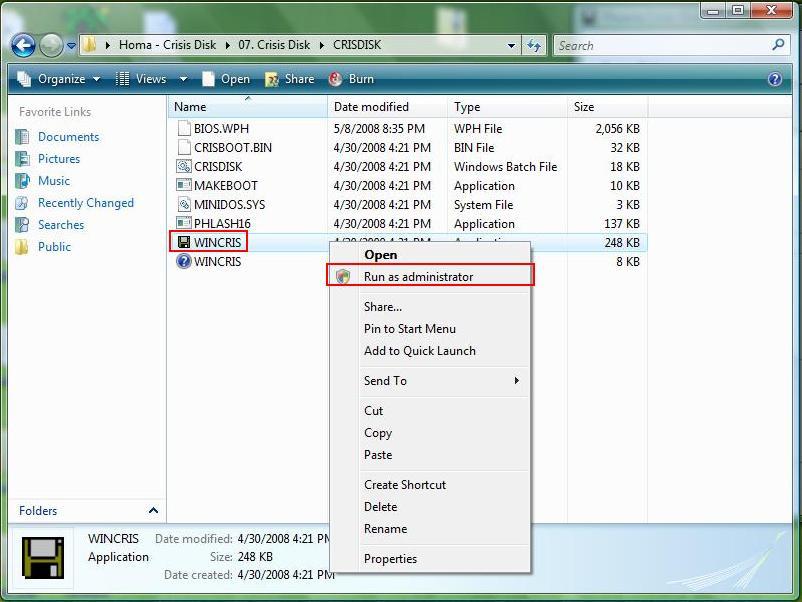The width and height of the screenshot is (802, 602).
Task: Expand the address bar history dropdown
Action: pos(511,46)
